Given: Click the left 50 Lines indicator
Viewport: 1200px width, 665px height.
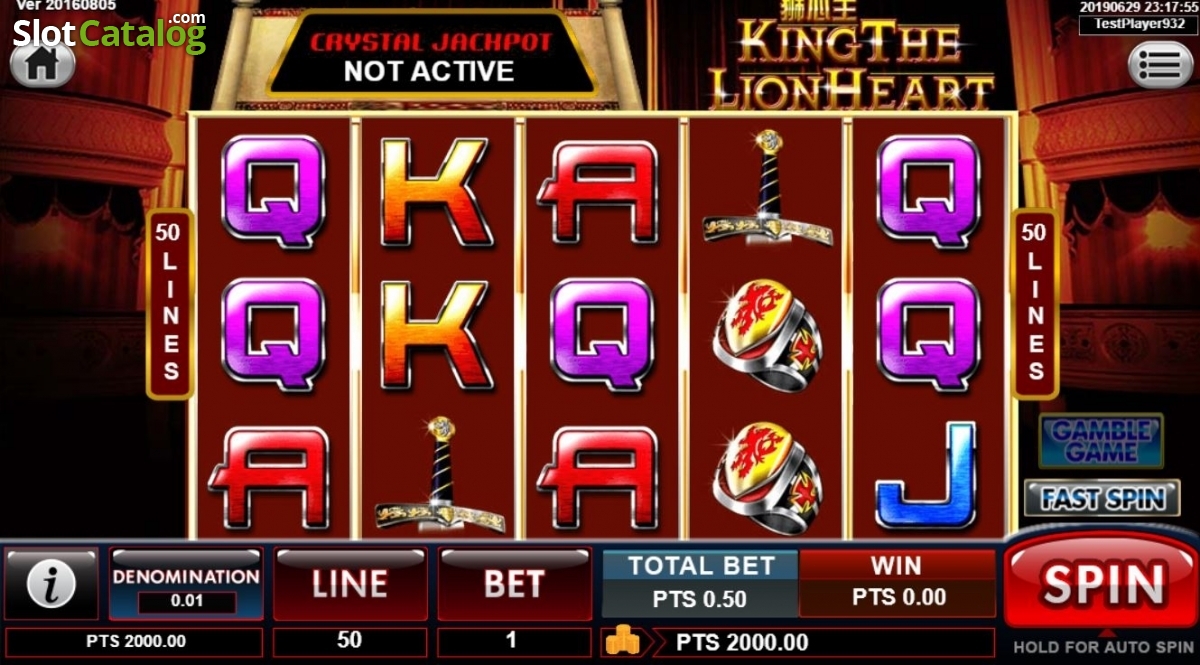Looking at the screenshot, I should tap(171, 304).
